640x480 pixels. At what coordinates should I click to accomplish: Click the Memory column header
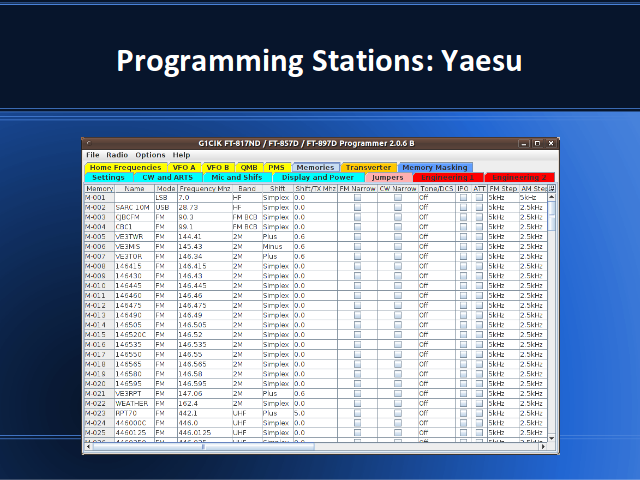[100, 189]
